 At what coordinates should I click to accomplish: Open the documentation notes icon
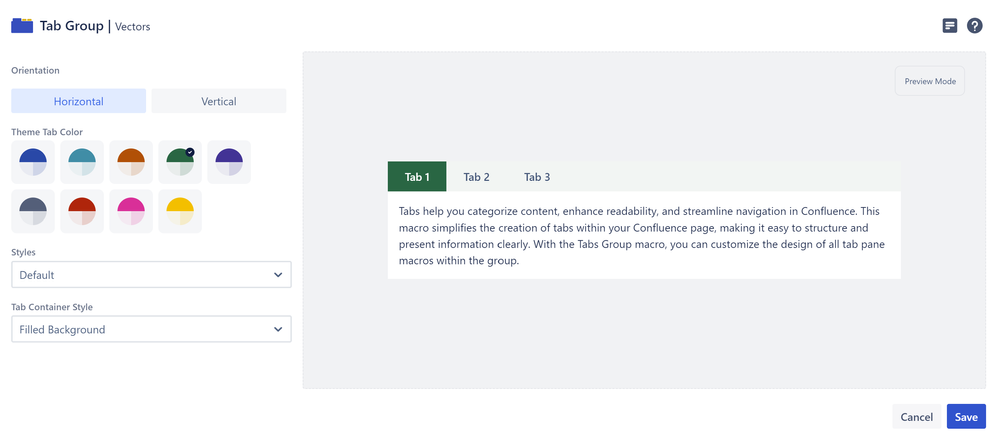(x=950, y=26)
